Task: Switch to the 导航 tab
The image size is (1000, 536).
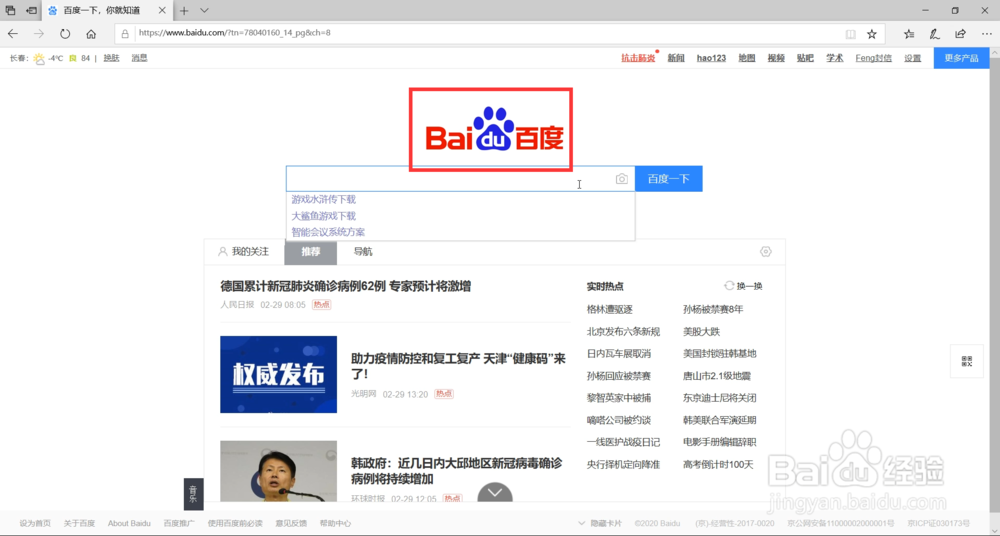Action: click(x=363, y=251)
